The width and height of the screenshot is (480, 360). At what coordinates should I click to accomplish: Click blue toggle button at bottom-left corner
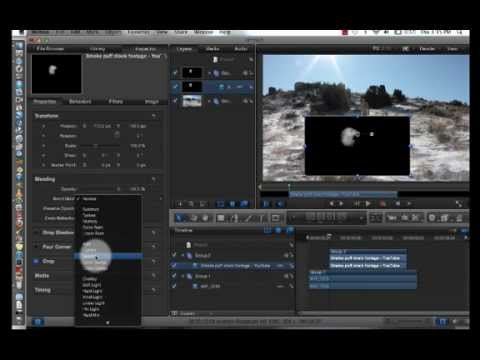38,322
